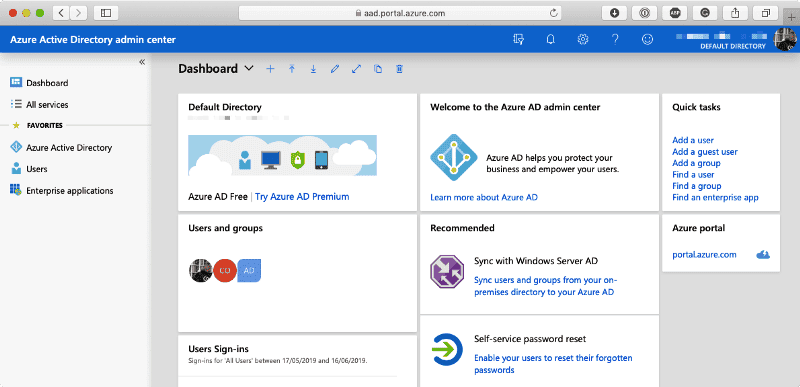Click the photo avatar in Users and groups

pyautogui.click(x=201, y=270)
